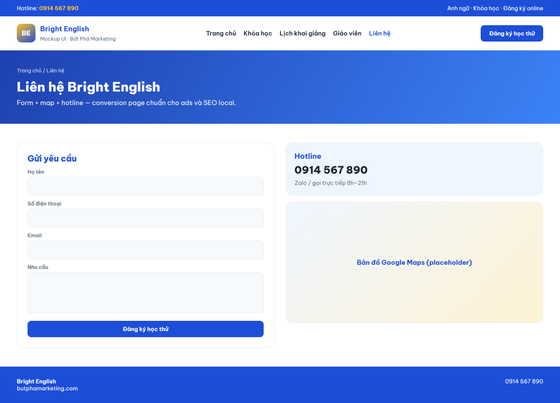560x403 pixels.
Task: Click the 0914 567 890 number in Hotline card
Action: pyautogui.click(x=331, y=170)
